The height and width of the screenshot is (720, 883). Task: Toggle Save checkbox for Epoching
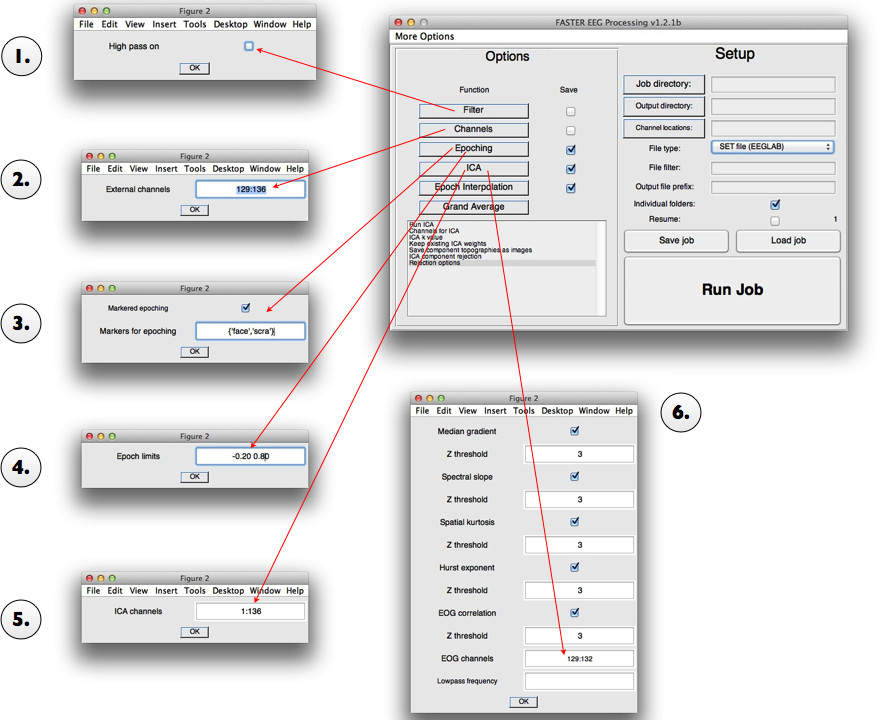point(570,150)
